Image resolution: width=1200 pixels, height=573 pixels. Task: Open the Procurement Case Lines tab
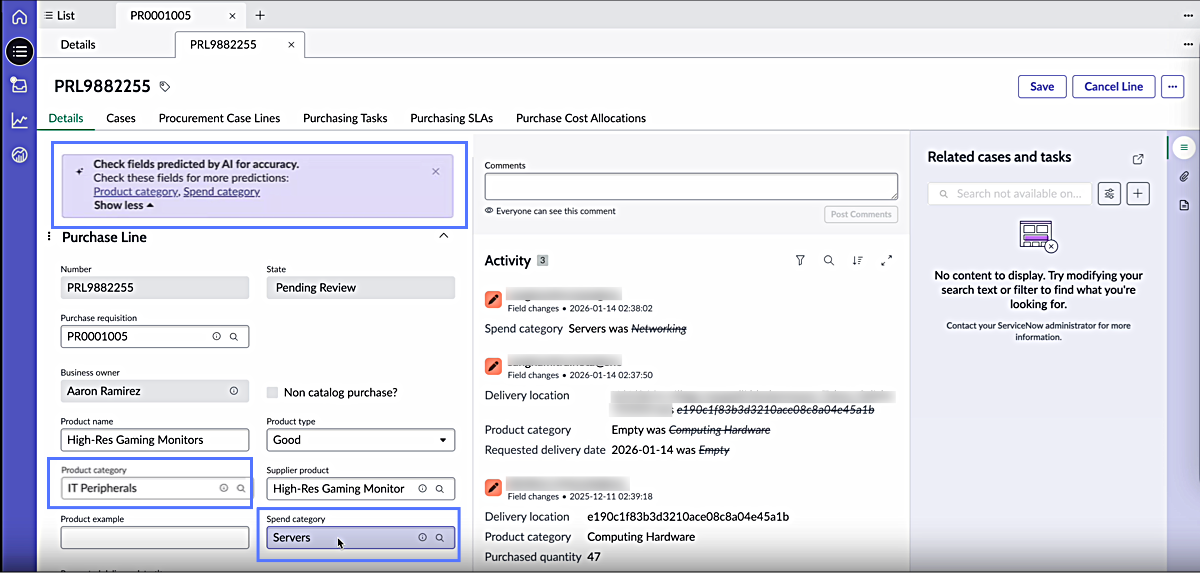click(x=219, y=118)
